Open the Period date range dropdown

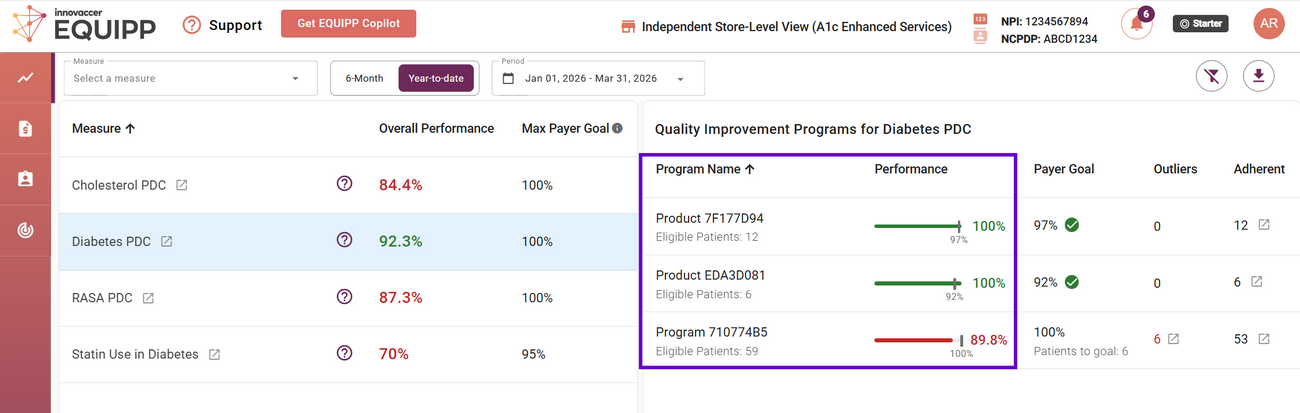pos(598,78)
